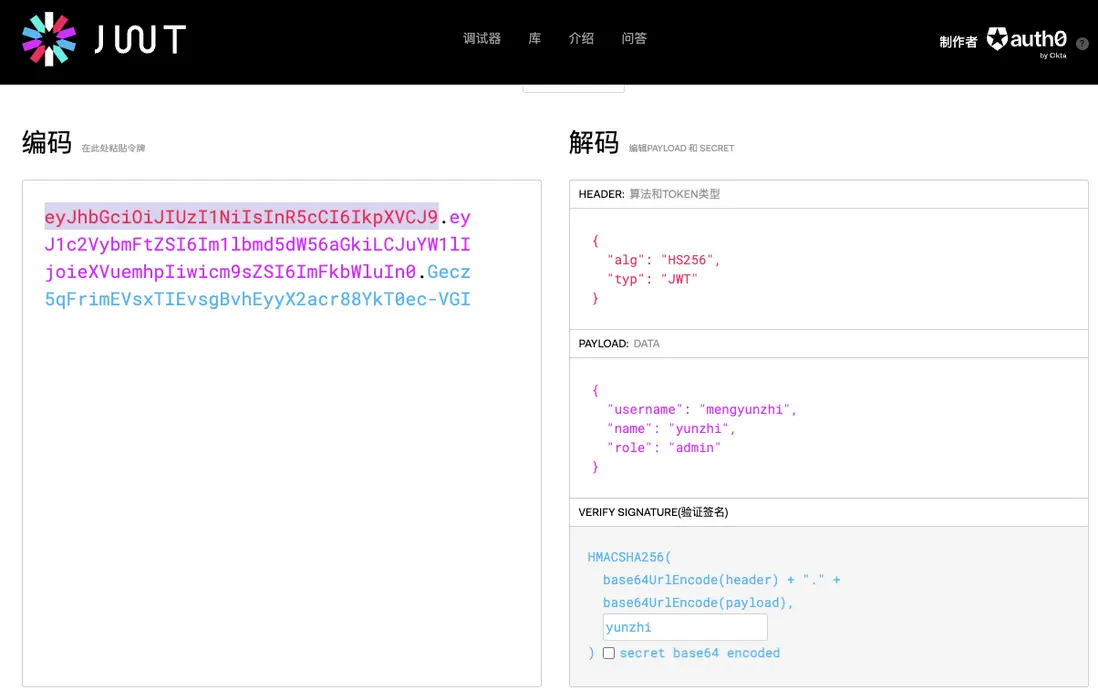Click the partially hidden algorithm dropdown at top
1098x690 pixels.
click(x=573, y=88)
